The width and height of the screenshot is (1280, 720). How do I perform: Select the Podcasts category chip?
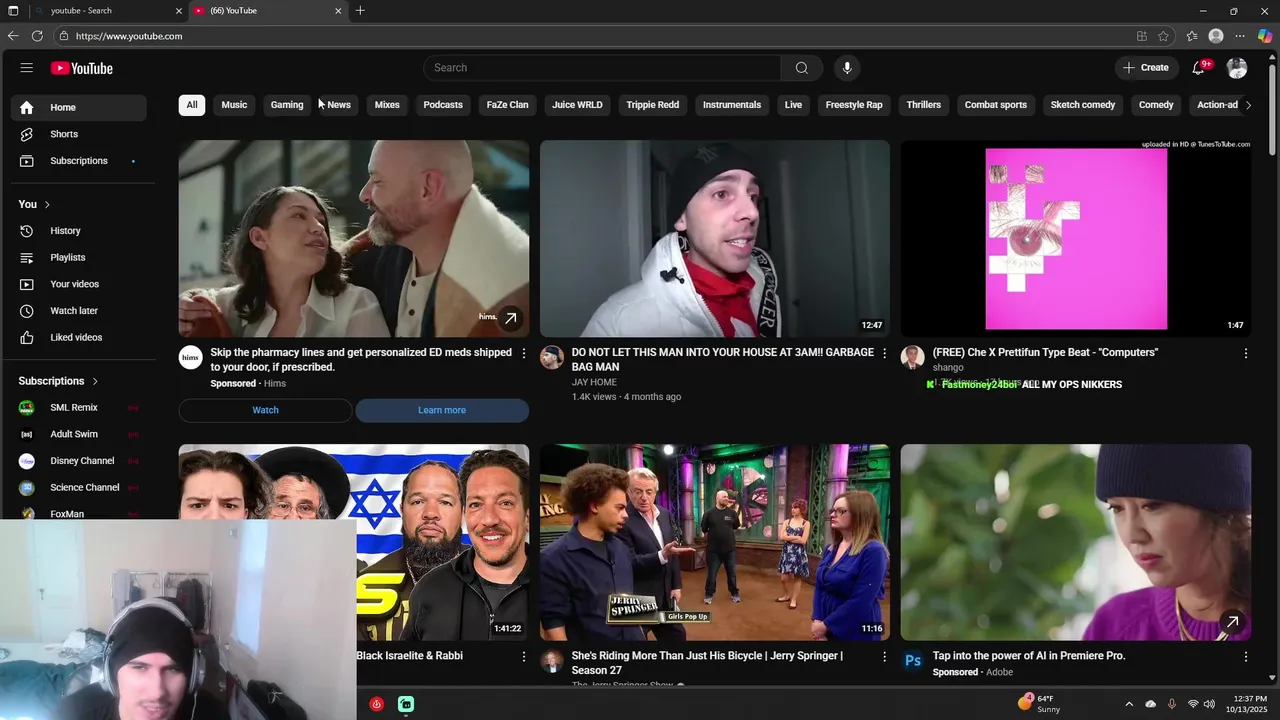point(443,105)
